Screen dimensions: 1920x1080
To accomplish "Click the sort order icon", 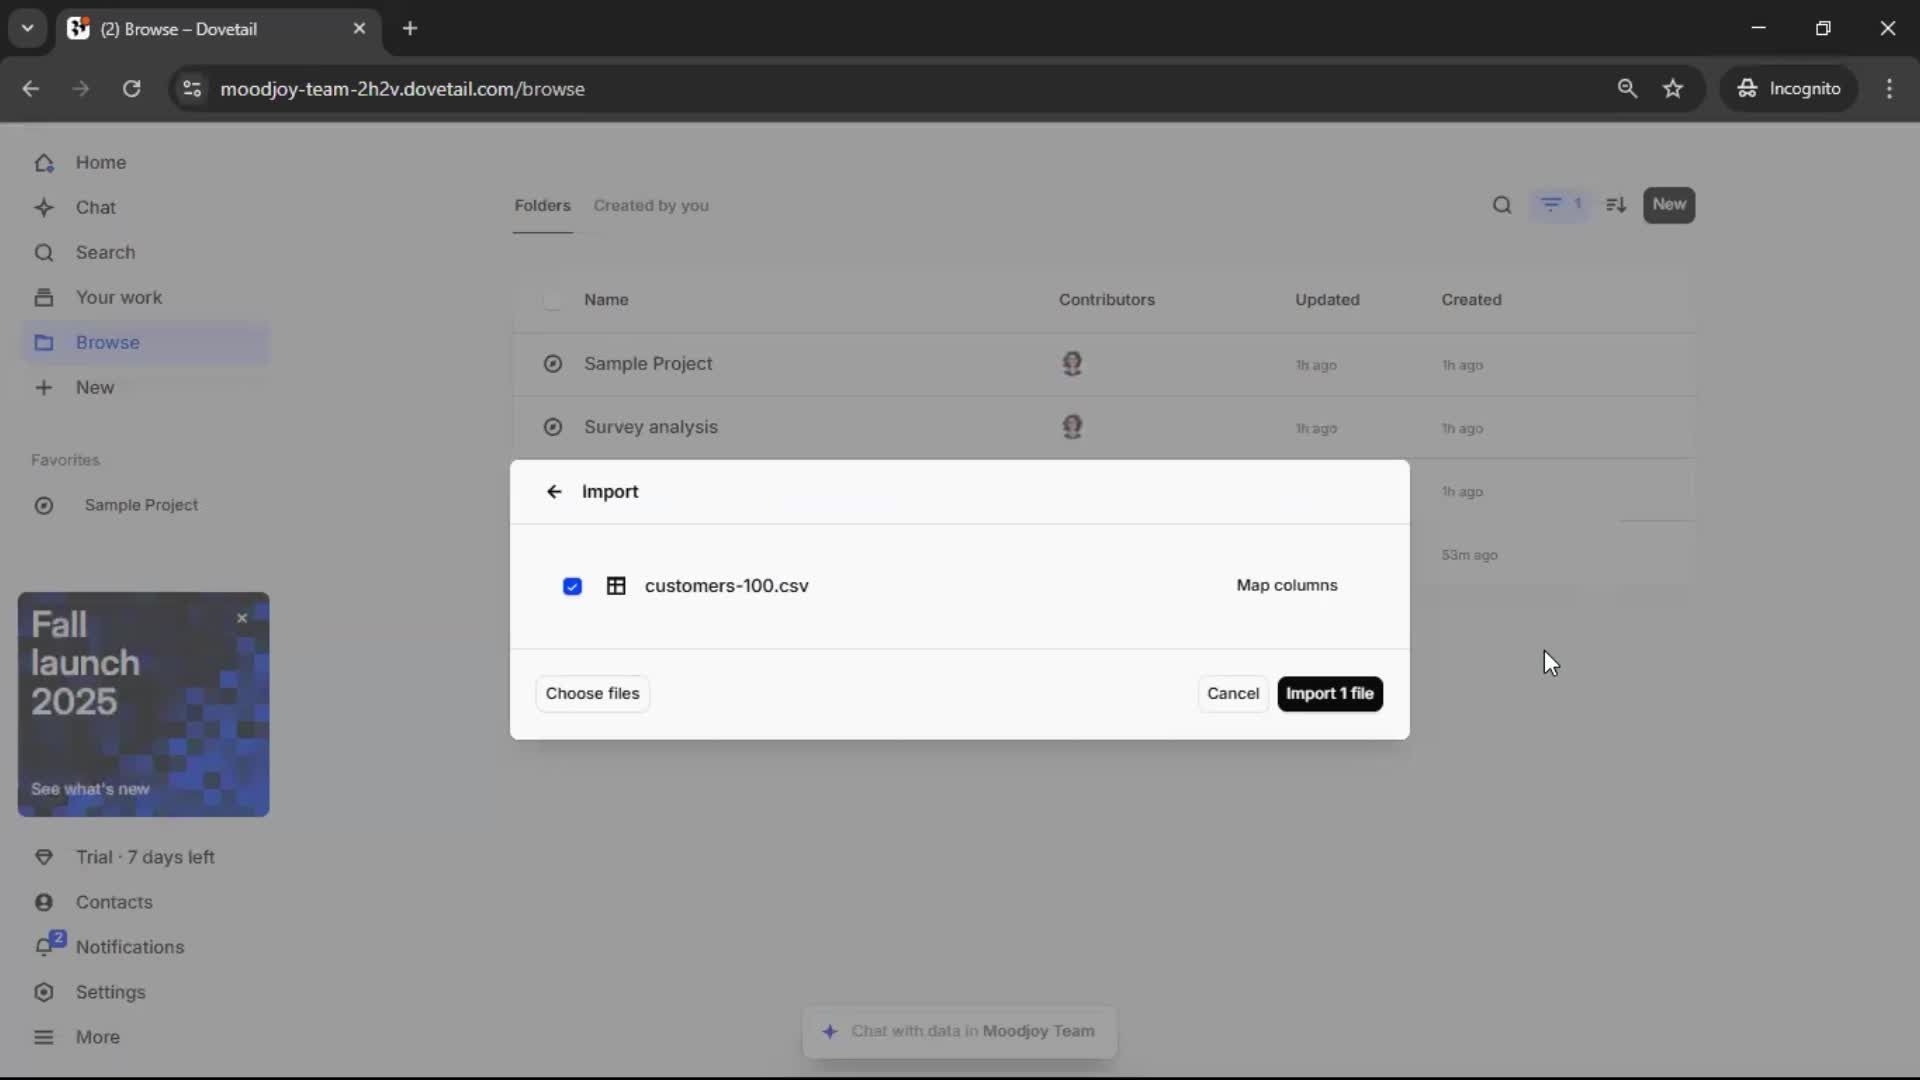I will [1616, 205].
